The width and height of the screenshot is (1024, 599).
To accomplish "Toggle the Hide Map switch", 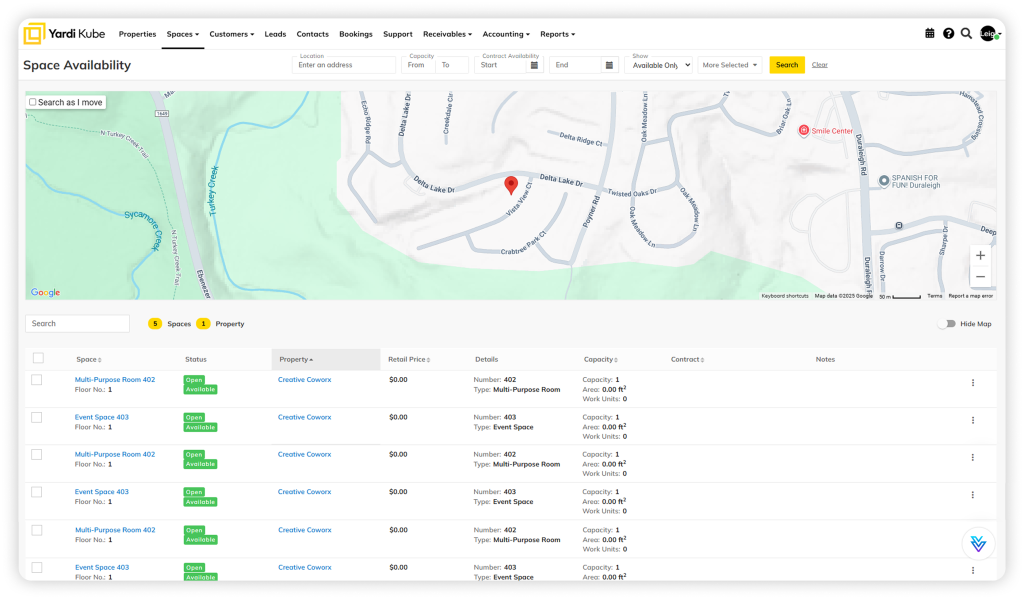I will [x=946, y=324].
